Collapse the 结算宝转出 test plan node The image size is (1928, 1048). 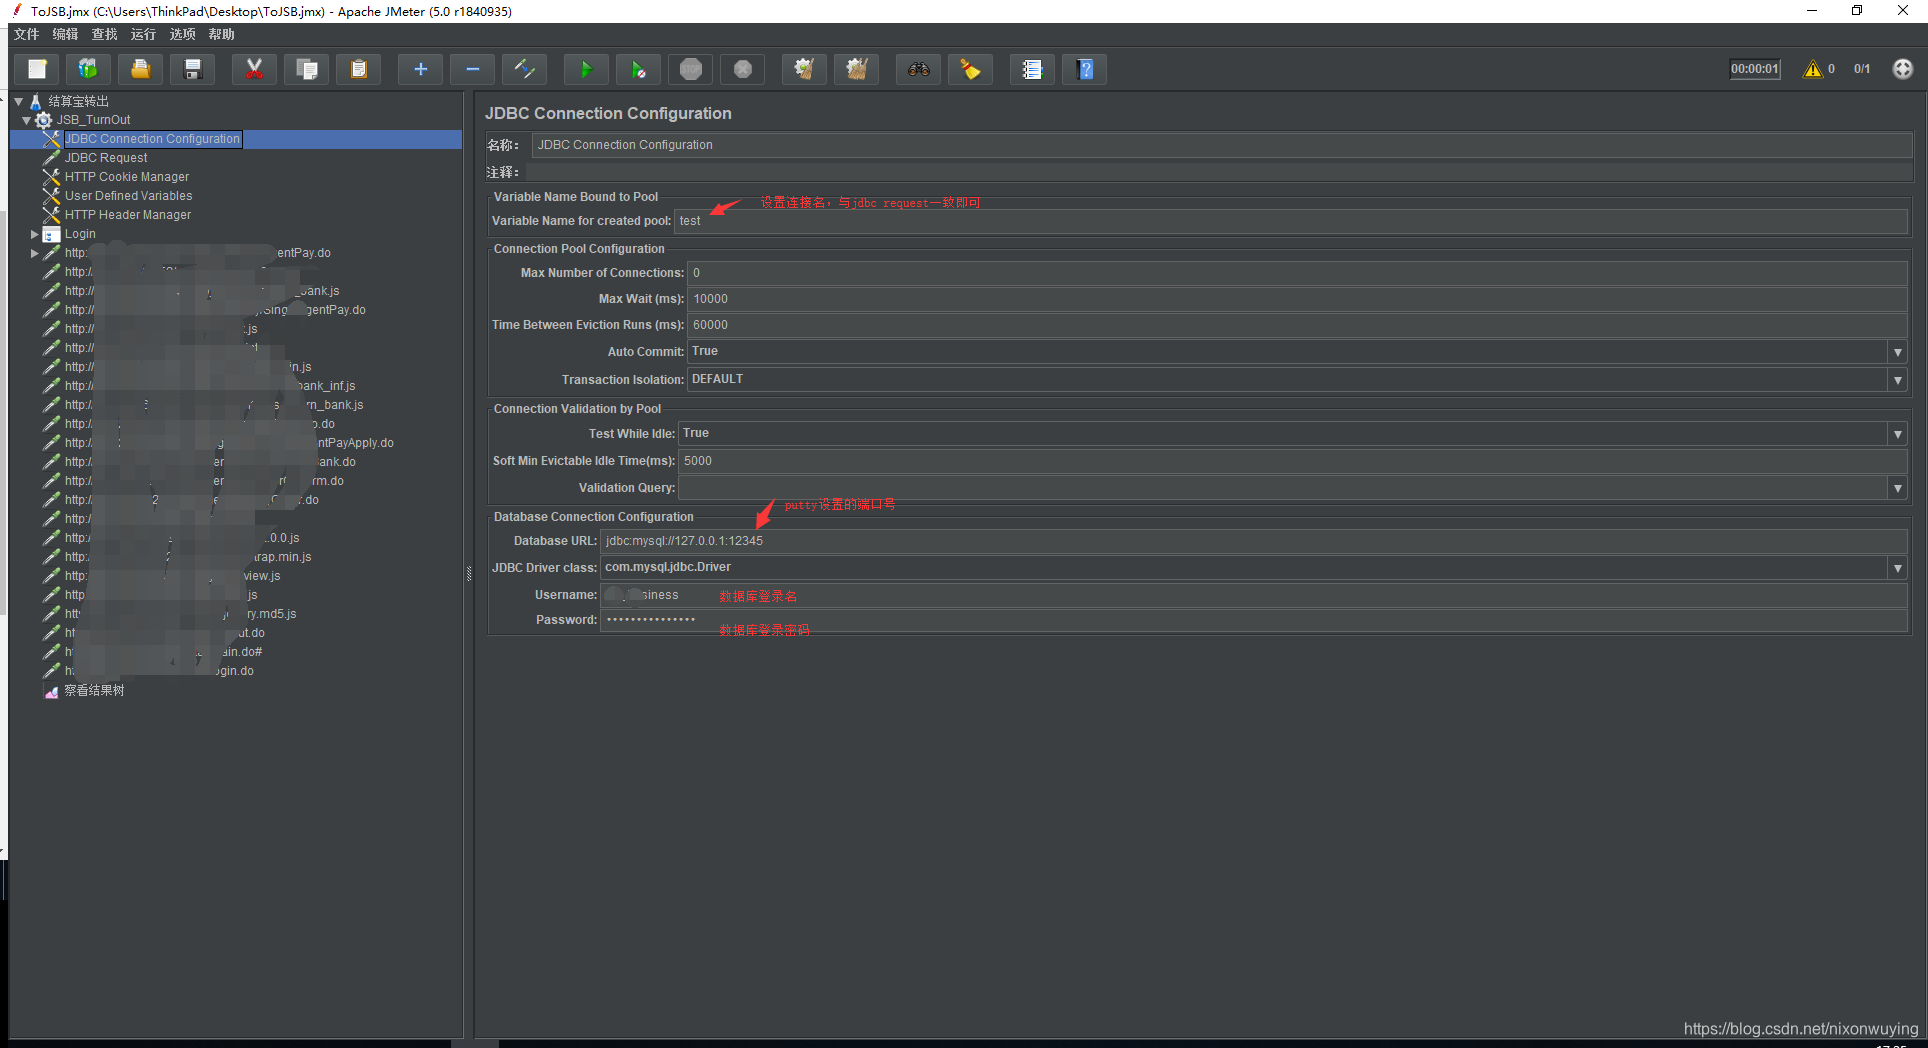pyautogui.click(x=18, y=101)
